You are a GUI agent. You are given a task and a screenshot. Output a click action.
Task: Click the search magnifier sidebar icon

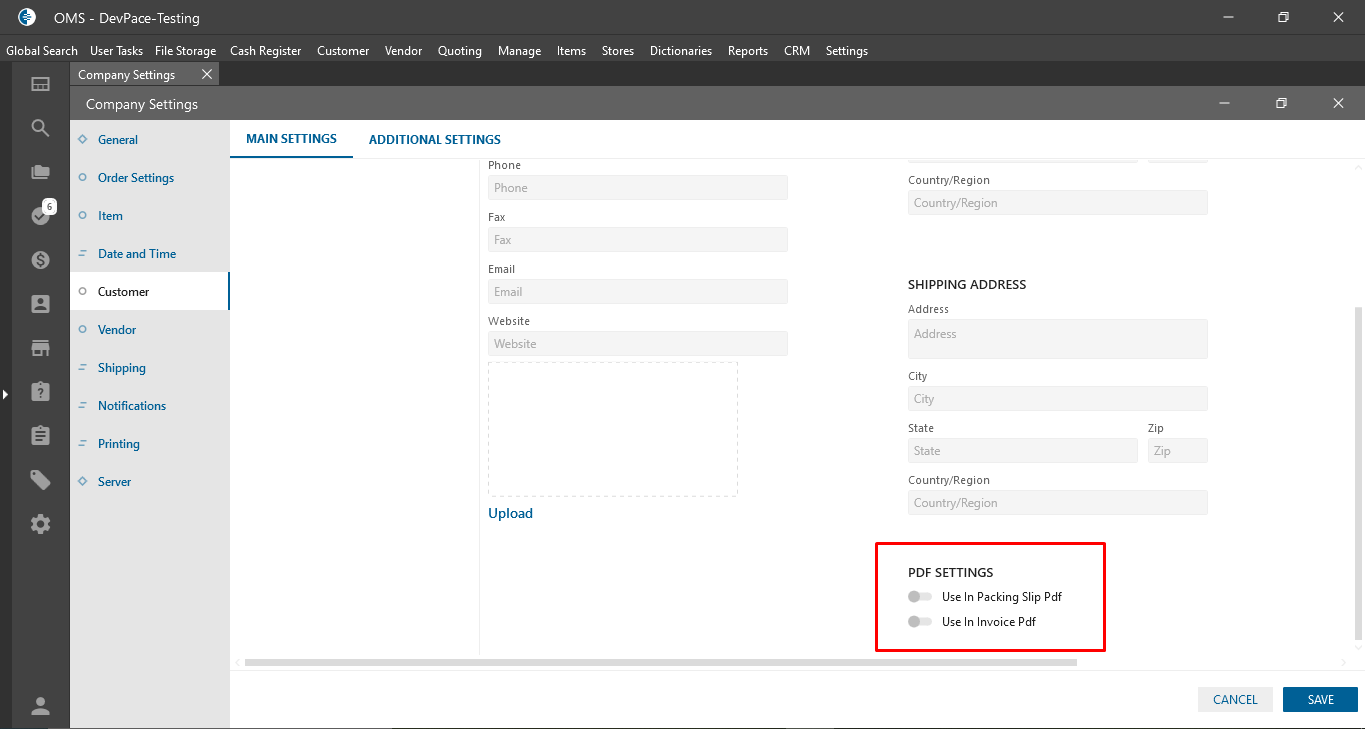click(x=40, y=128)
